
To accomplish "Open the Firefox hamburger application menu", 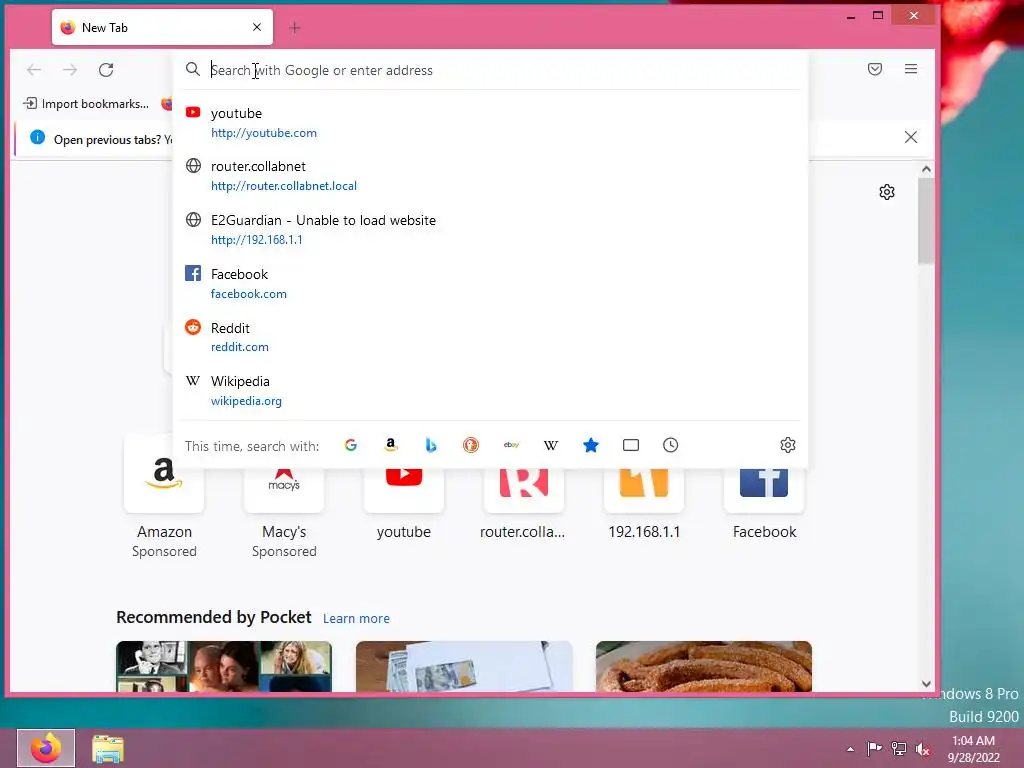I will (911, 69).
